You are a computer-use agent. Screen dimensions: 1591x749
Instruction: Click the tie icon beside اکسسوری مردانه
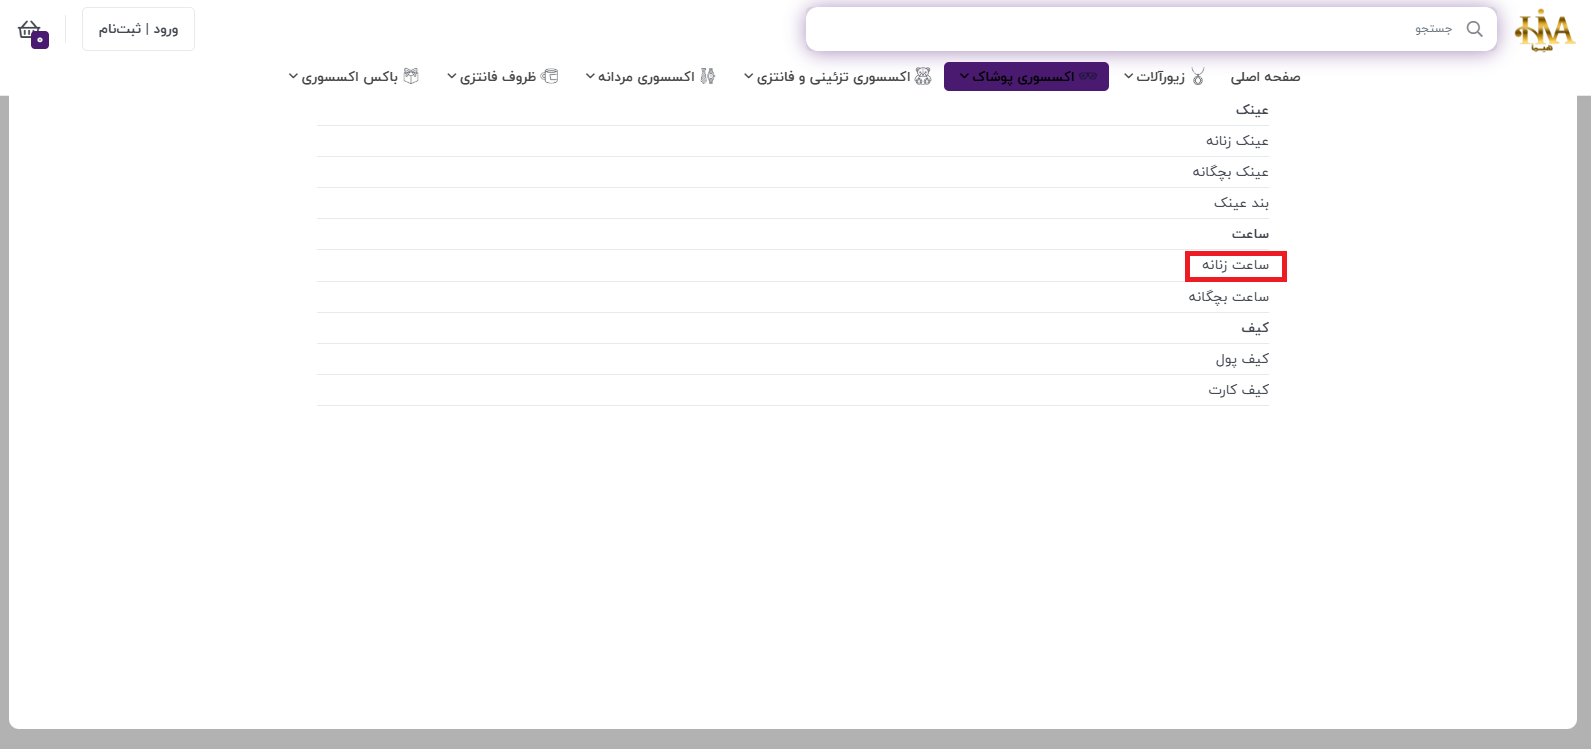[708, 77]
